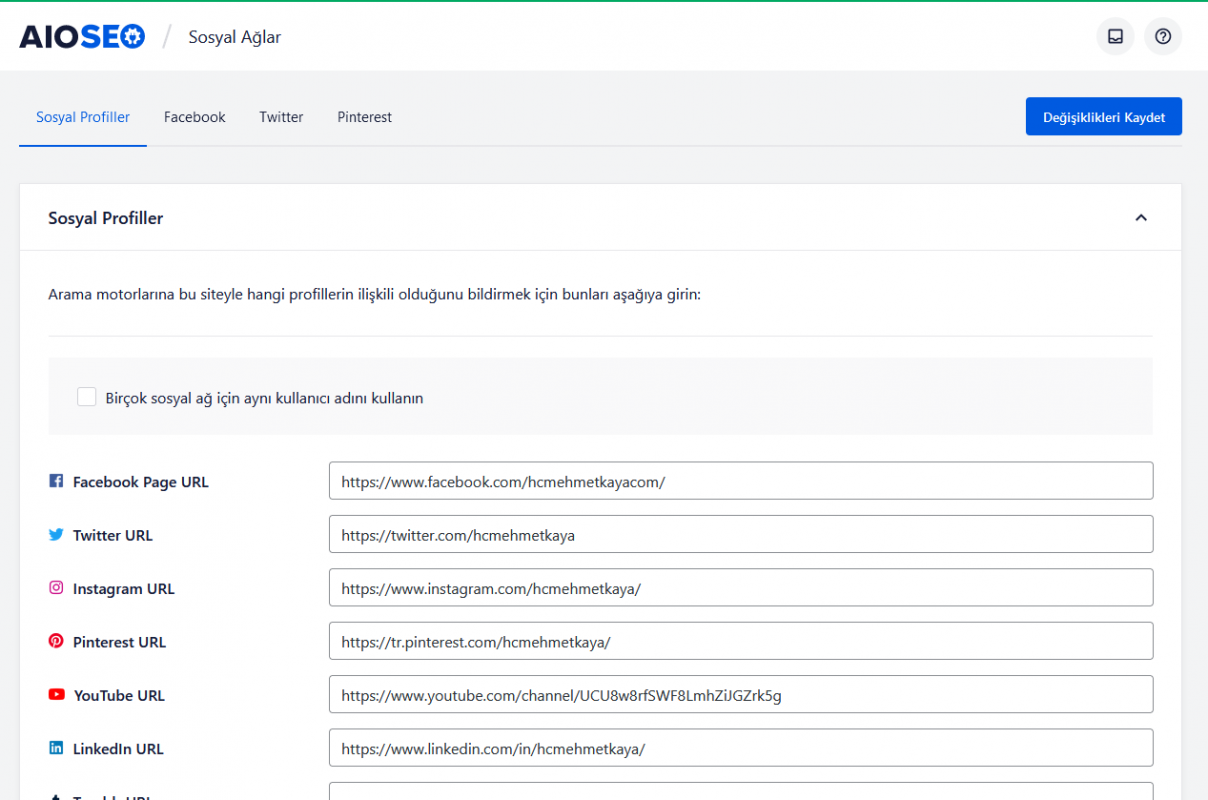Select the YouTube play icon
Screen dimensions: 1208x800
tap(56, 694)
